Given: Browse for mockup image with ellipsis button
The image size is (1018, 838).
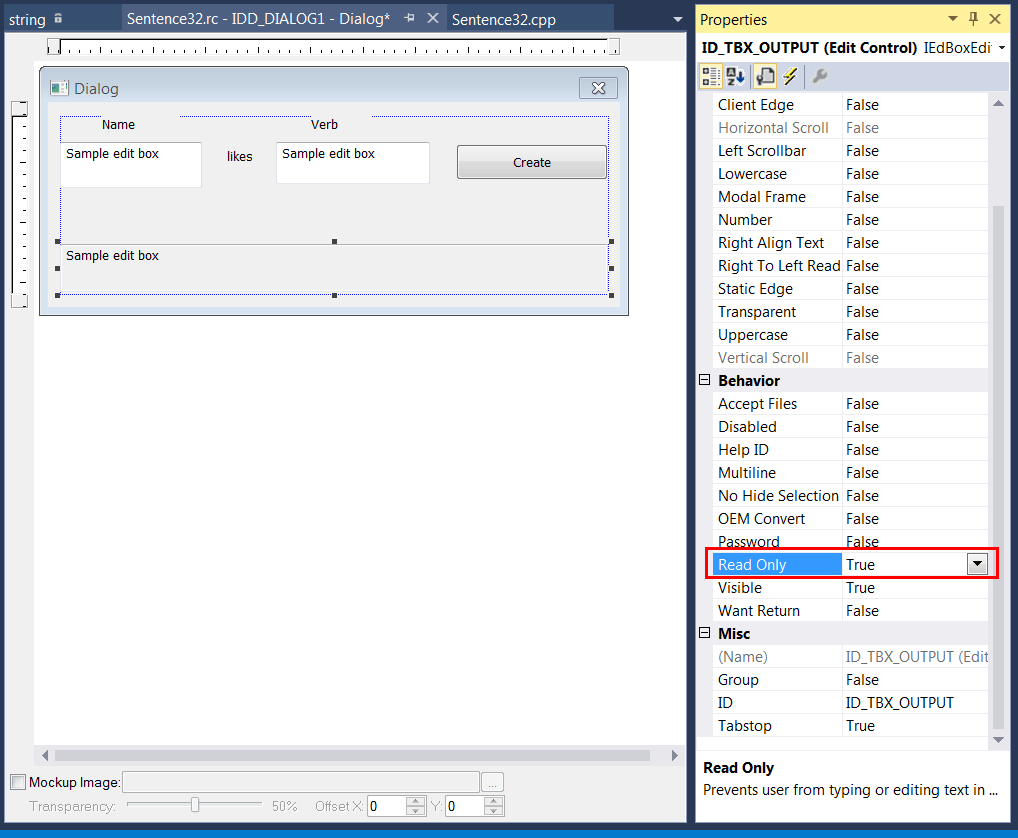Looking at the screenshot, I should 492,783.
